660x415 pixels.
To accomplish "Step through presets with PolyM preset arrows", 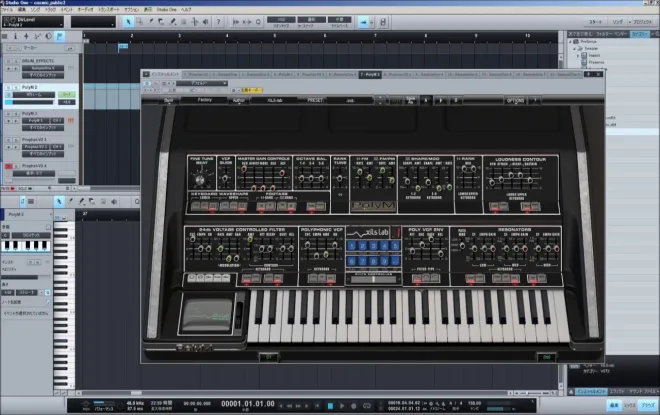I will [x=380, y=100].
